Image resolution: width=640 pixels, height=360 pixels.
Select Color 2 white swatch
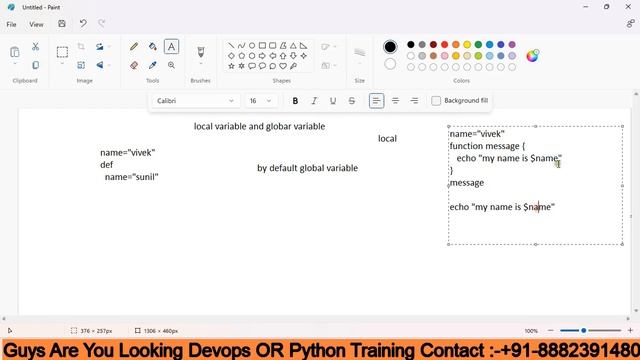point(390,64)
